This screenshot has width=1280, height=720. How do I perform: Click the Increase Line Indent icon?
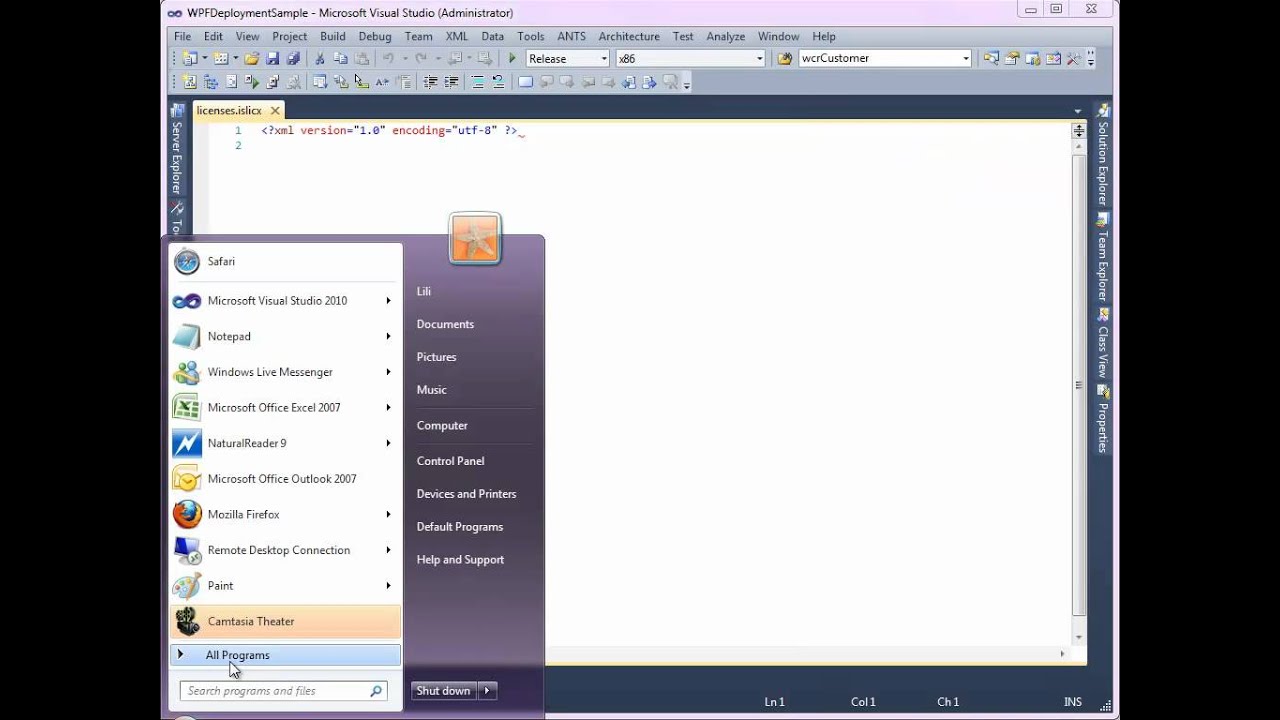point(451,82)
